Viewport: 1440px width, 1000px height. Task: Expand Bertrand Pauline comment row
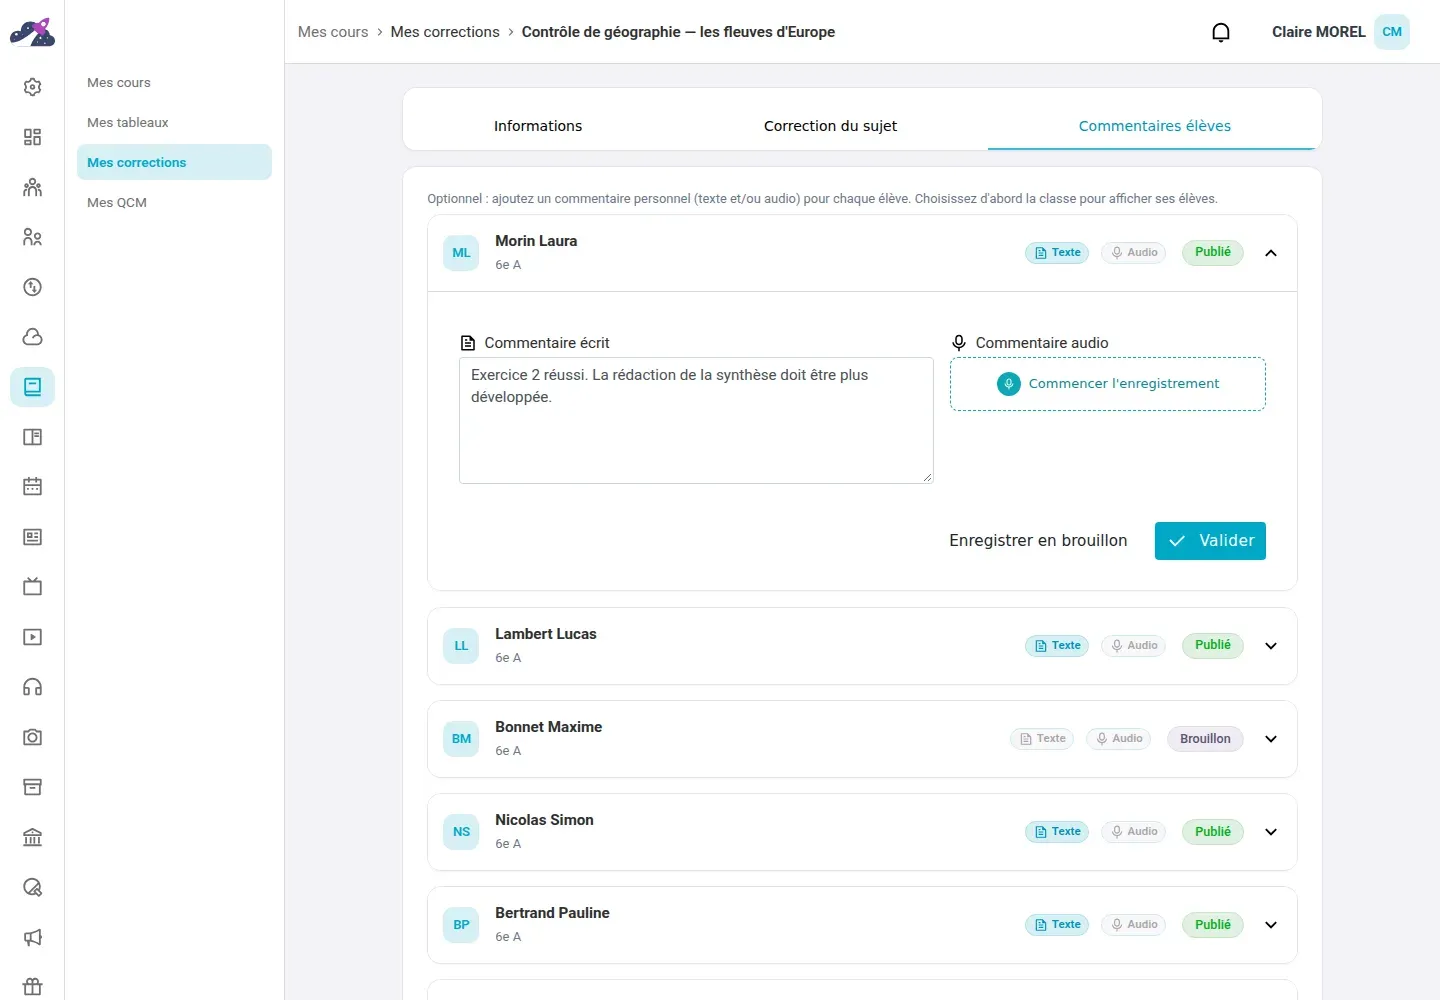[x=1271, y=925]
